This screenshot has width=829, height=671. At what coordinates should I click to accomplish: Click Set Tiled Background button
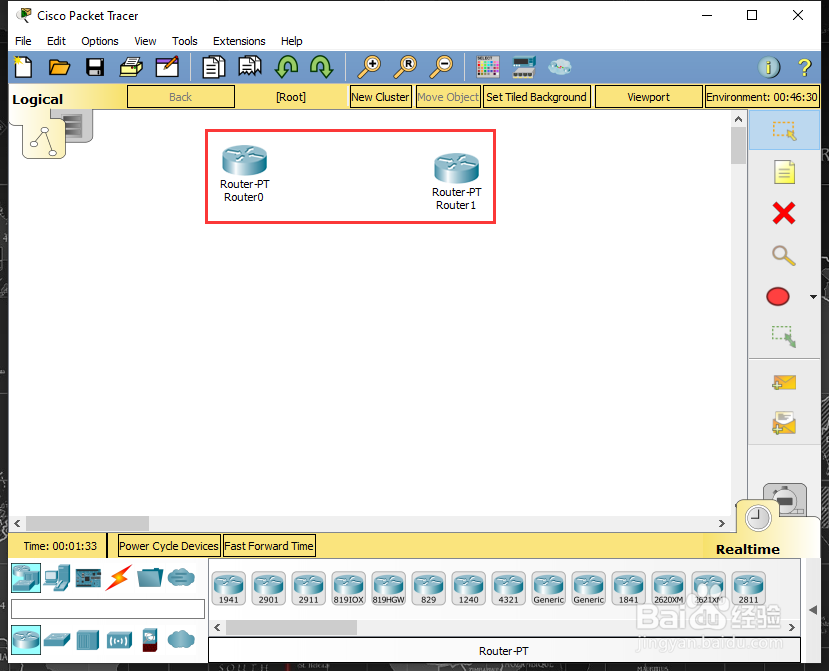click(x=536, y=97)
